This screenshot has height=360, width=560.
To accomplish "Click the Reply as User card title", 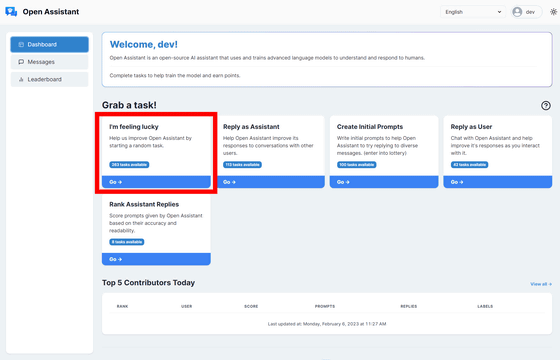I will point(471,127).
